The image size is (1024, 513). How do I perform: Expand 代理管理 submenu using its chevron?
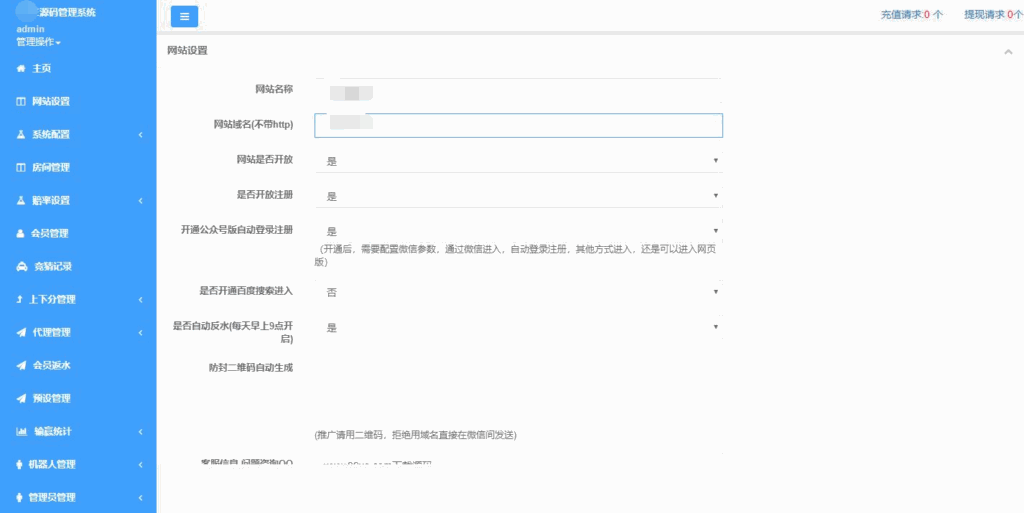pyautogui.click(x=140, y=333)
